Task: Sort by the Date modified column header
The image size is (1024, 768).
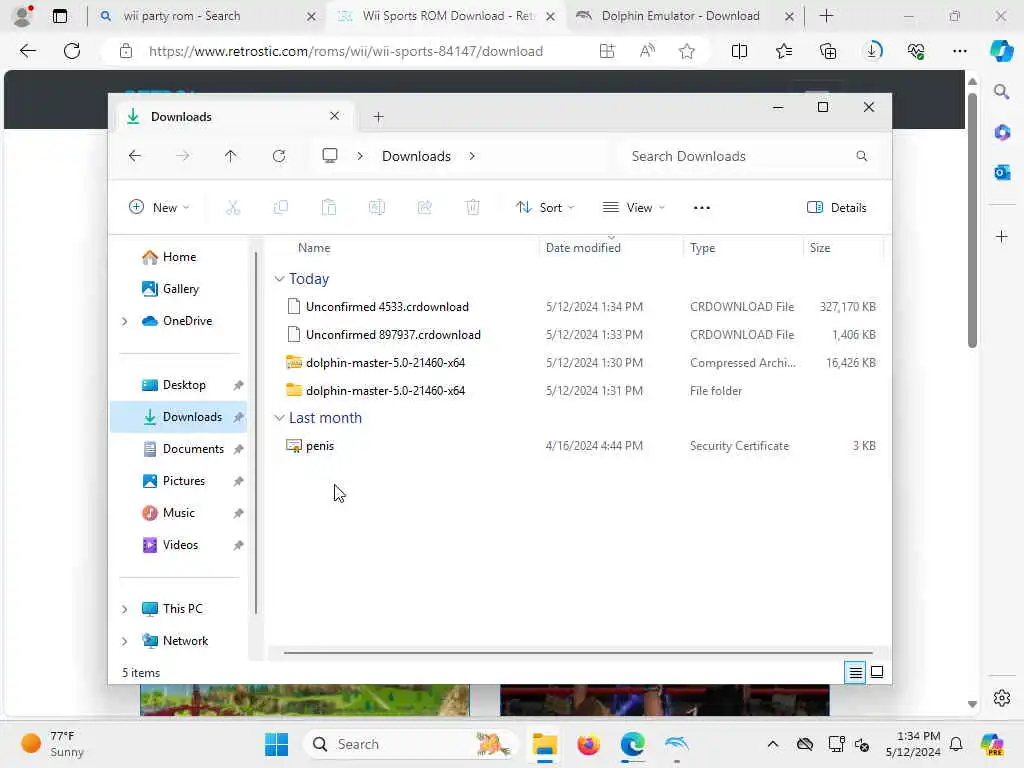Action: coord(583,248)
